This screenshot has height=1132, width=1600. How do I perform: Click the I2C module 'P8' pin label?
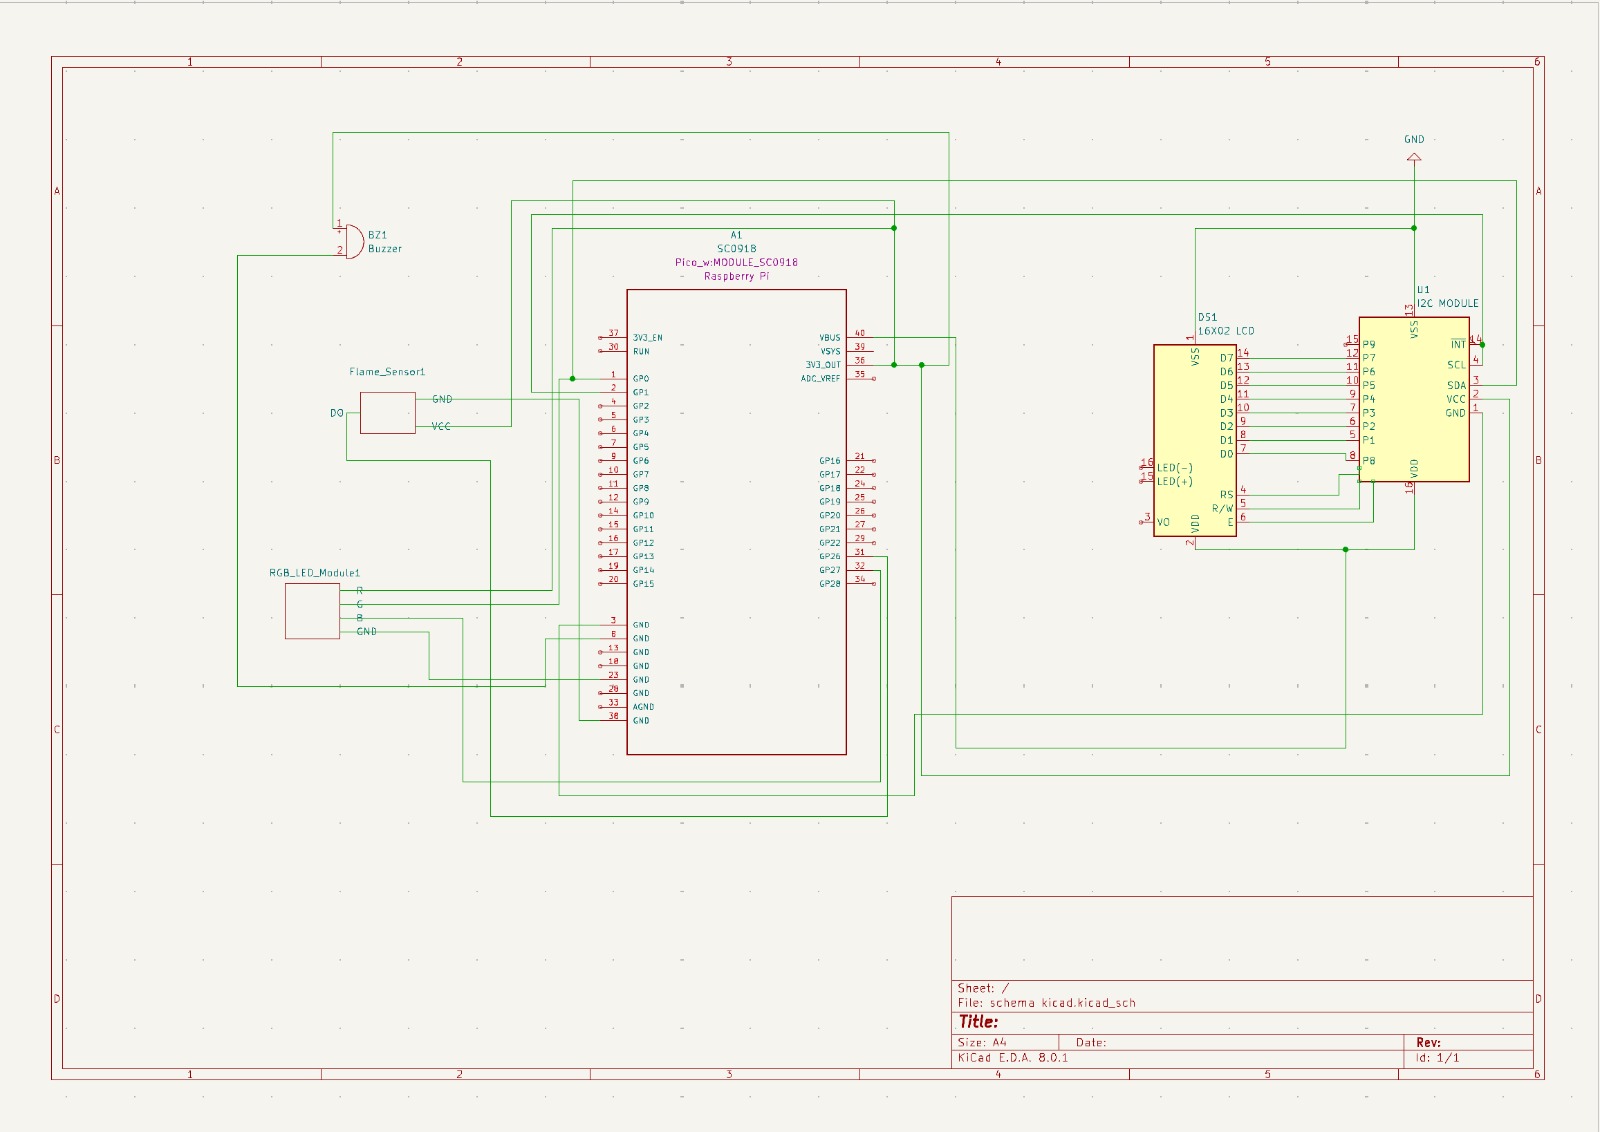pyautogui.click(x=1369, y=461)
